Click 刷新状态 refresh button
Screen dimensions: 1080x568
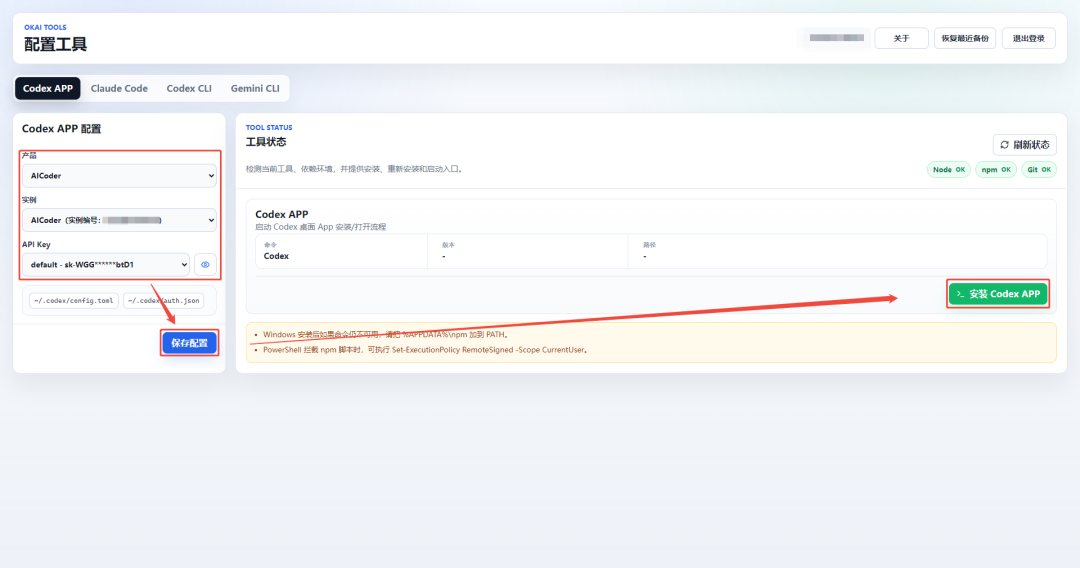tap(1024, 145)
